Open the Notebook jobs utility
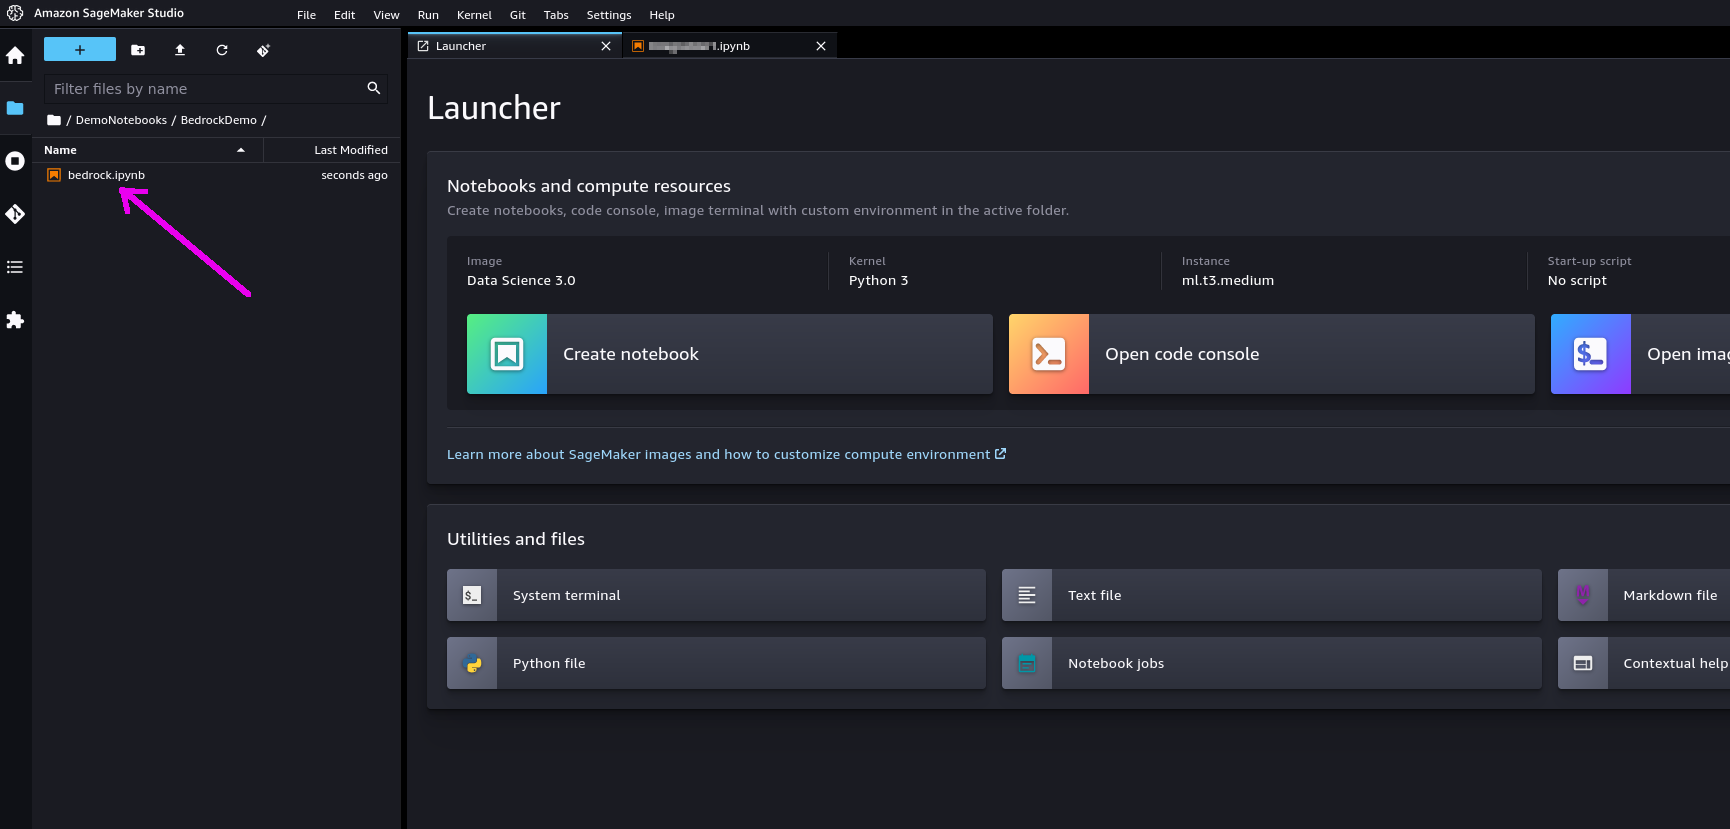Screen dimensions: 1730x829 click(1272, 663)
